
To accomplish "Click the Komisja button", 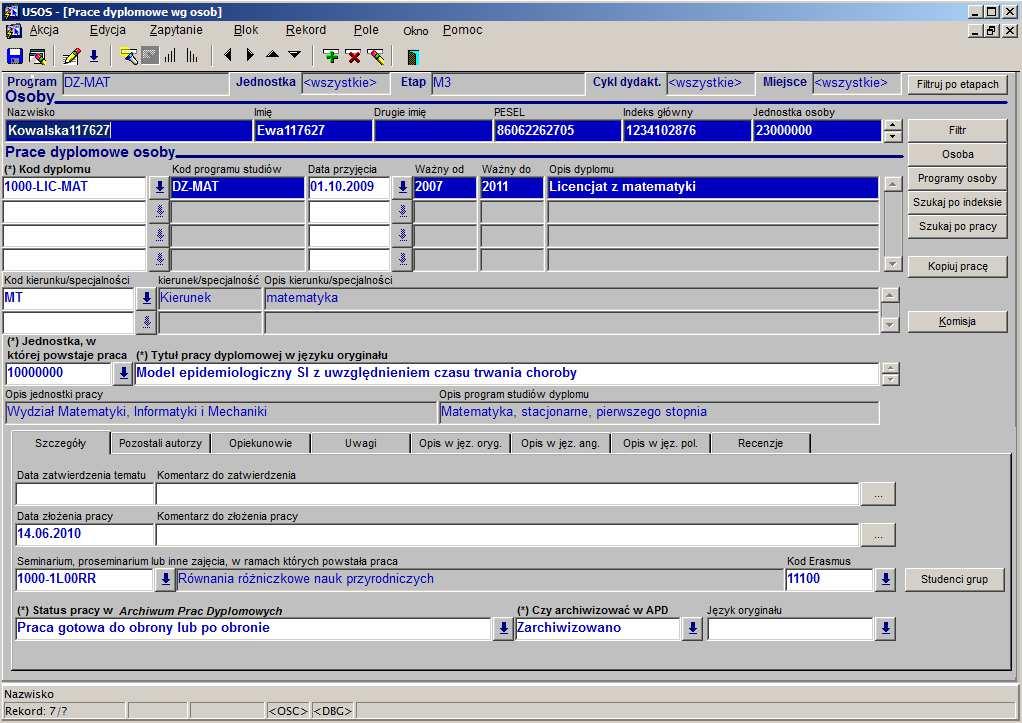I will coord(957,321).
